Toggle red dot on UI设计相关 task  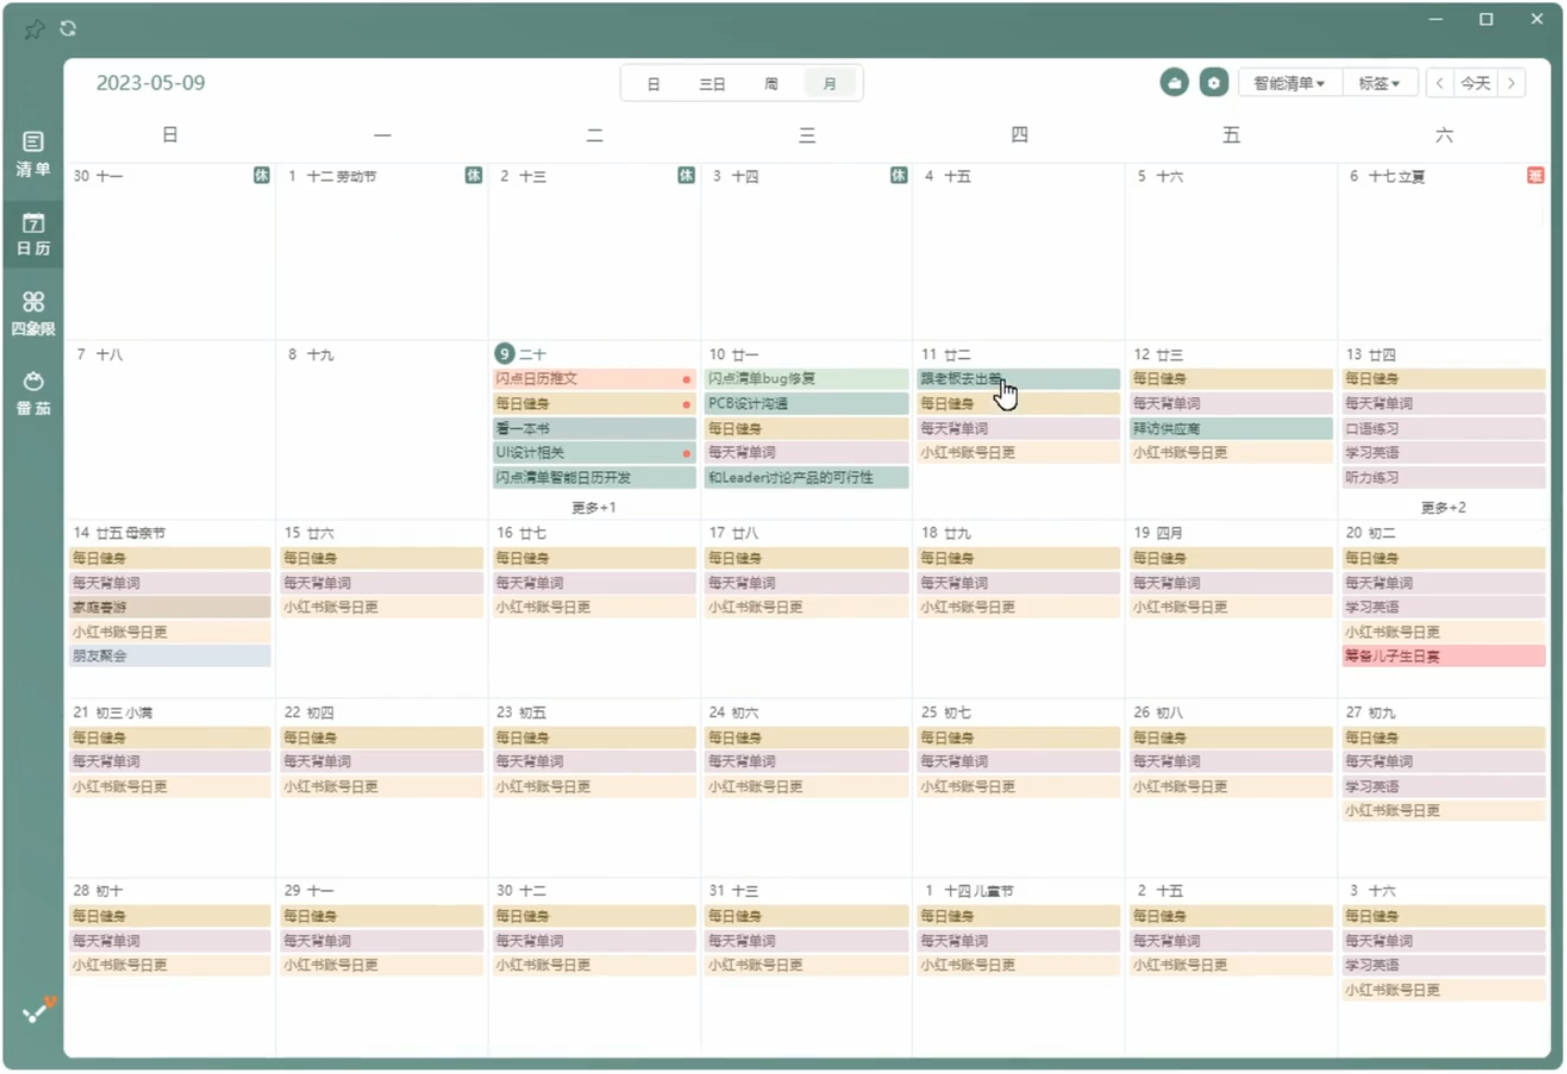[x=686, y=454]
